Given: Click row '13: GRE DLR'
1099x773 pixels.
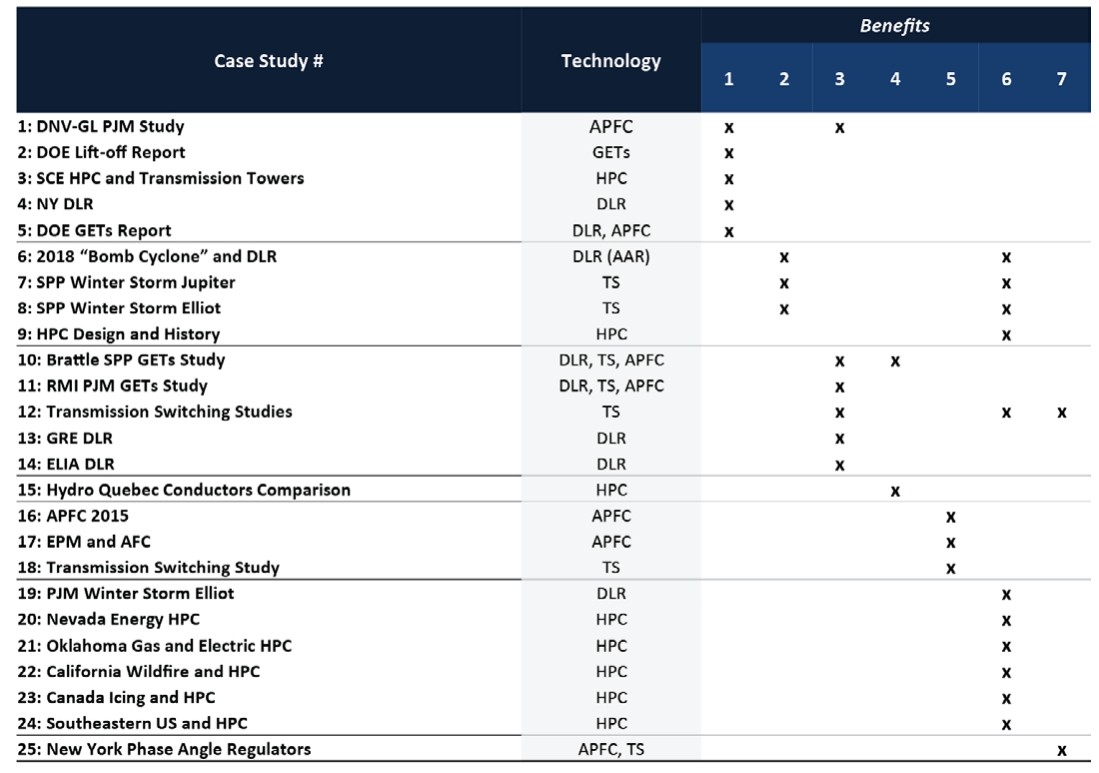Looking at the screenshot, I should (x=554, y=438).
